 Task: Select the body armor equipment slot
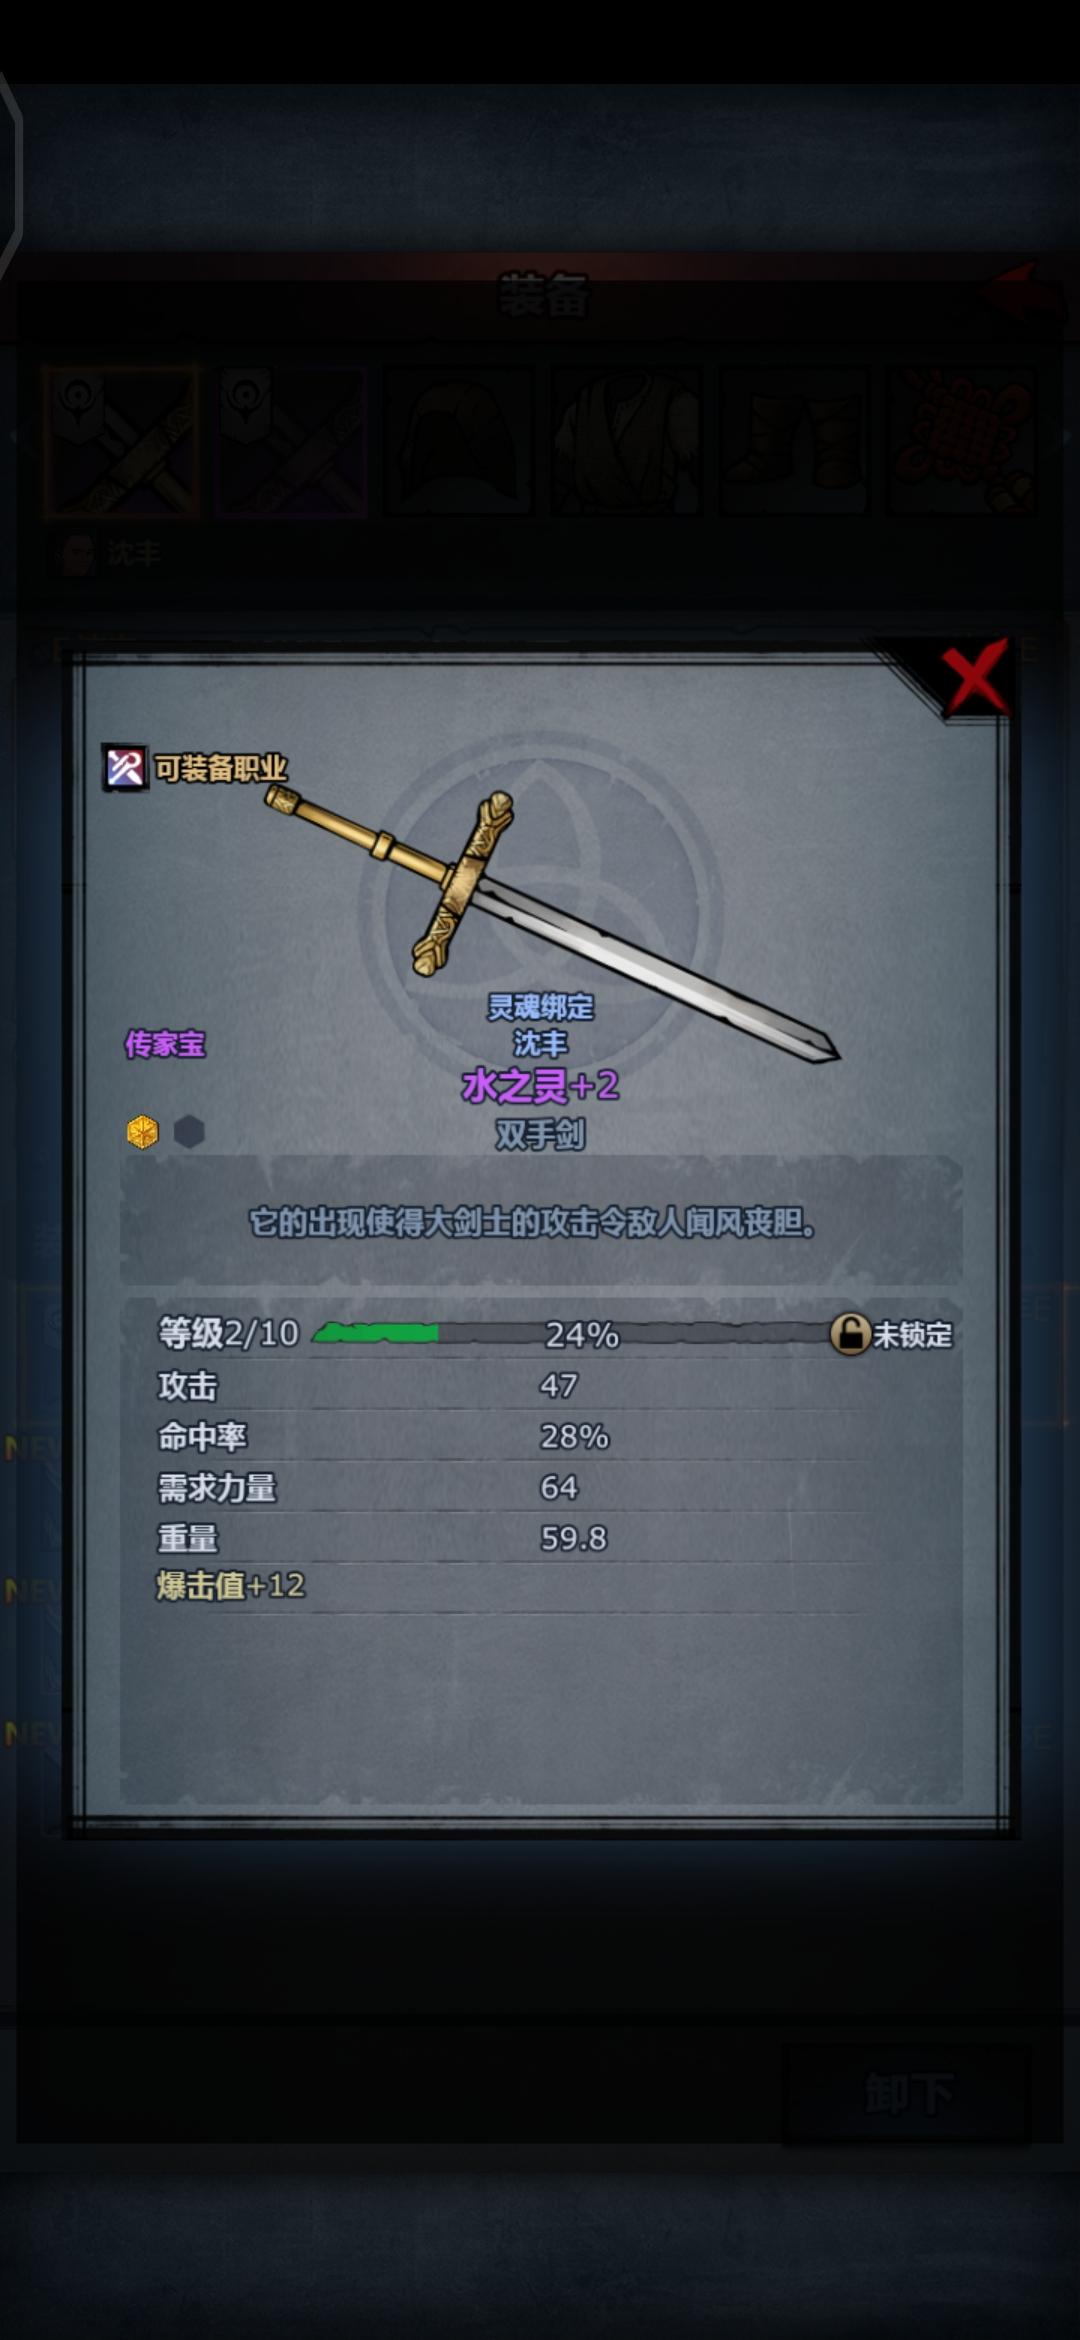[x=626, y=441]
